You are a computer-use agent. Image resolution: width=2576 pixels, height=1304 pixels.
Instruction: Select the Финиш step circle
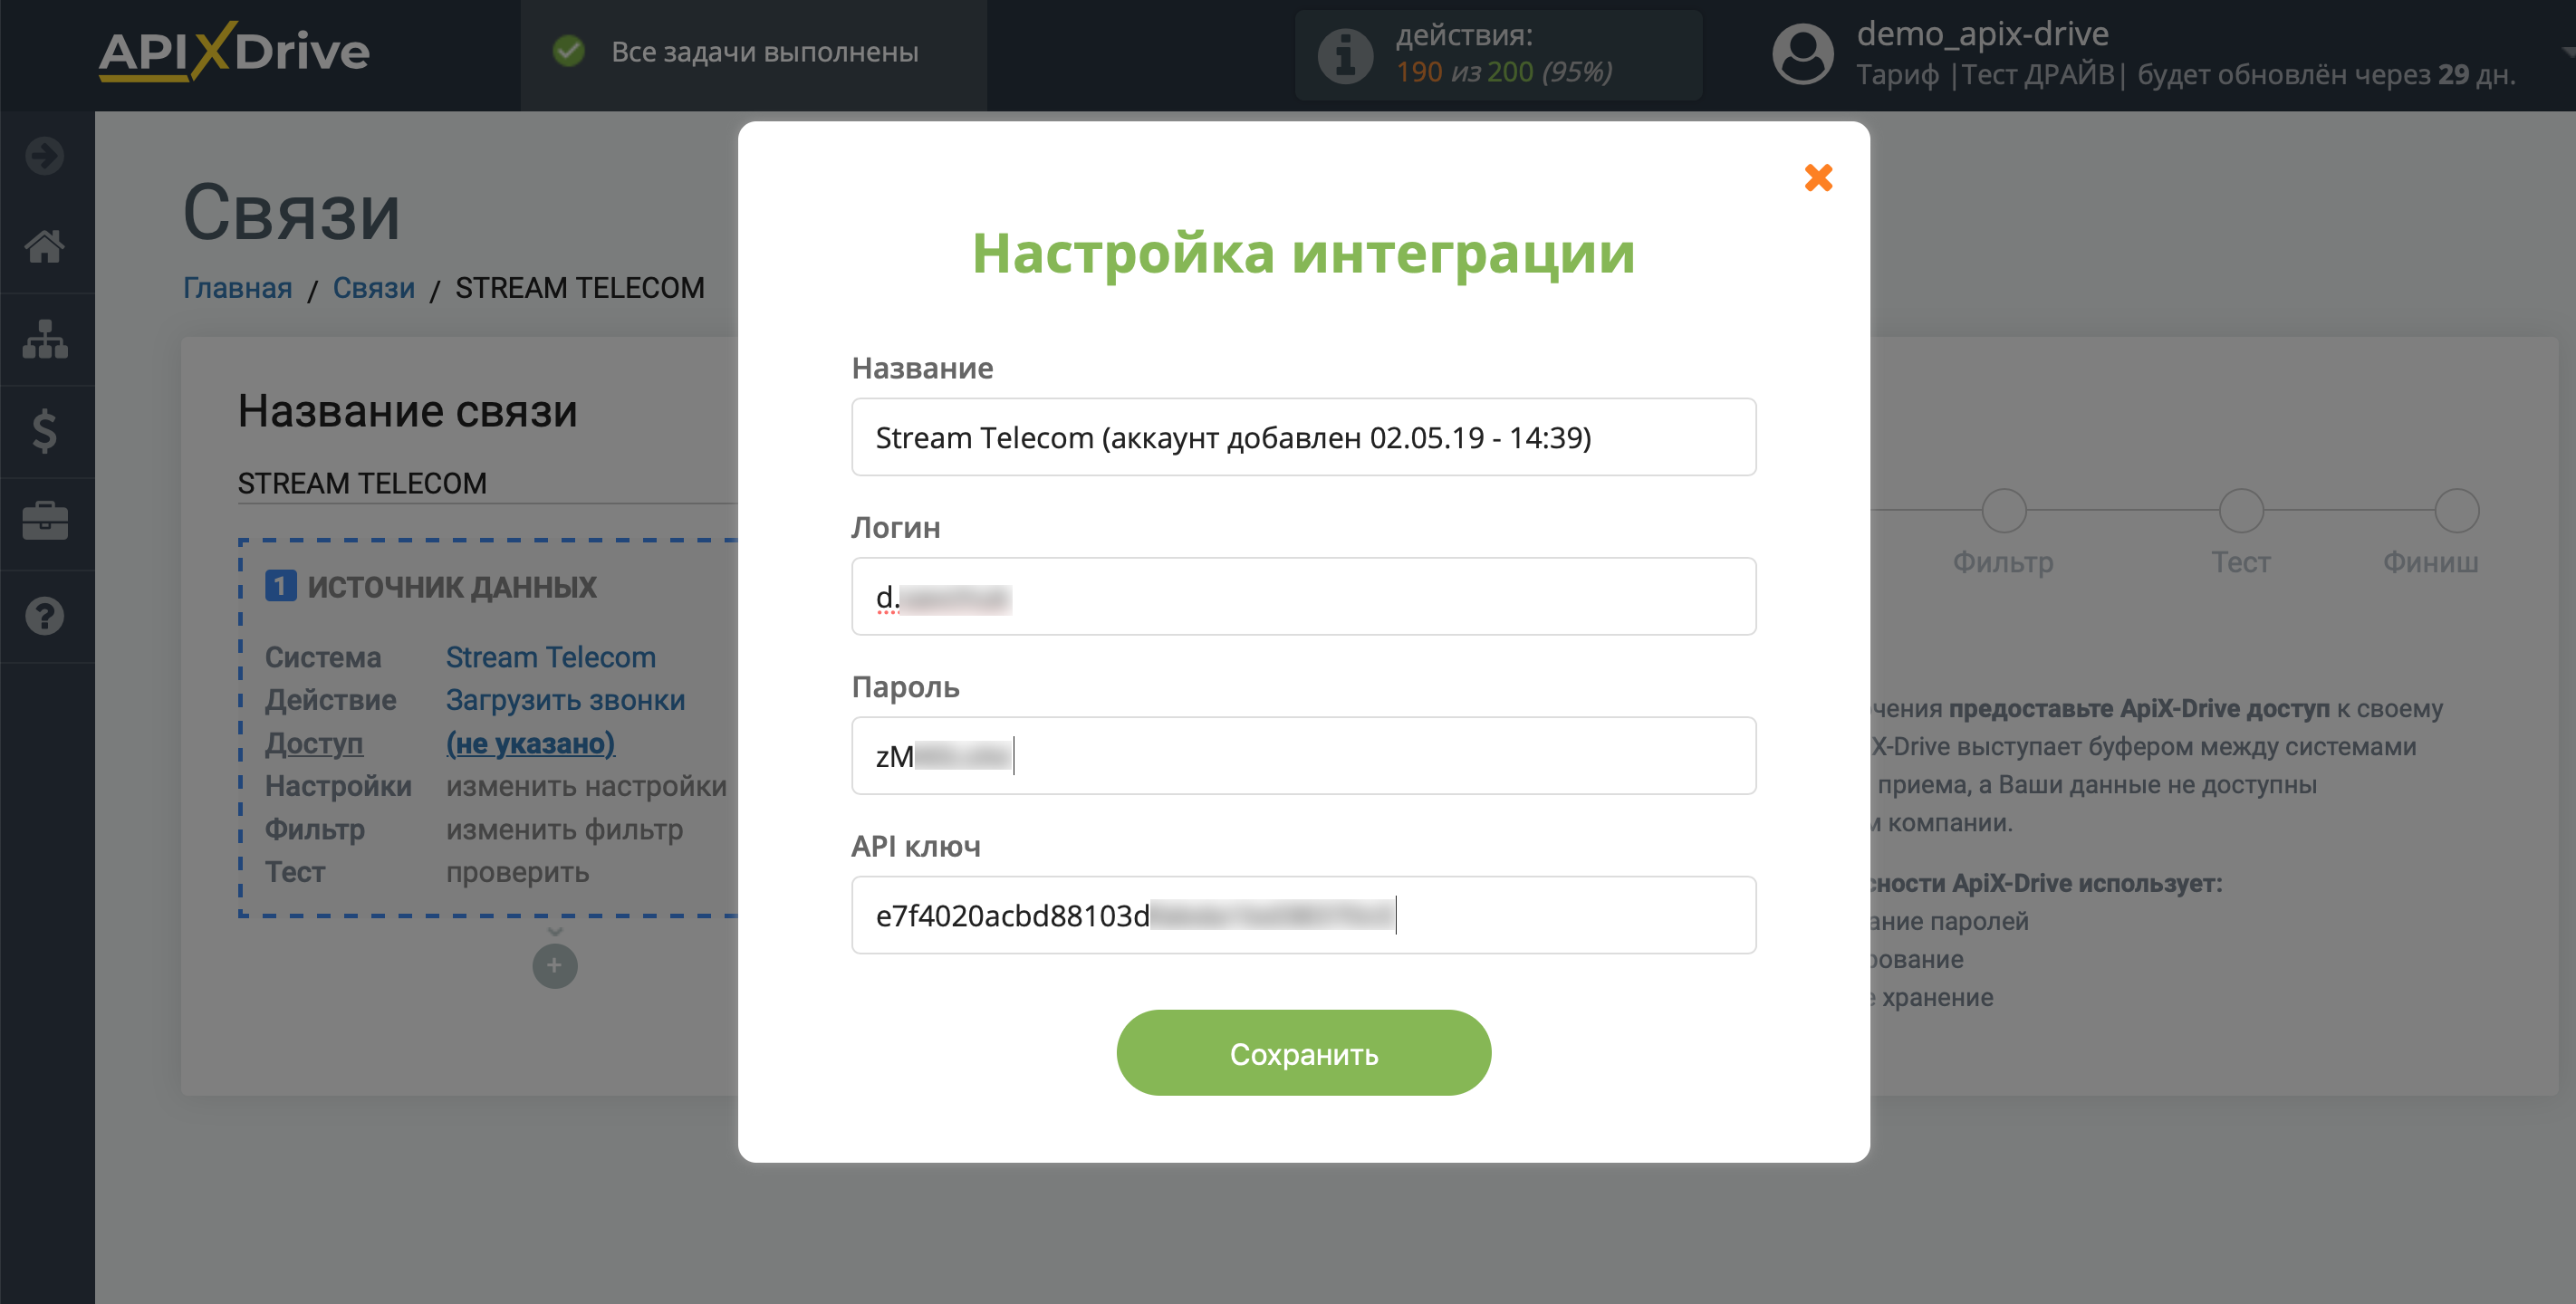click(2456, 511)
